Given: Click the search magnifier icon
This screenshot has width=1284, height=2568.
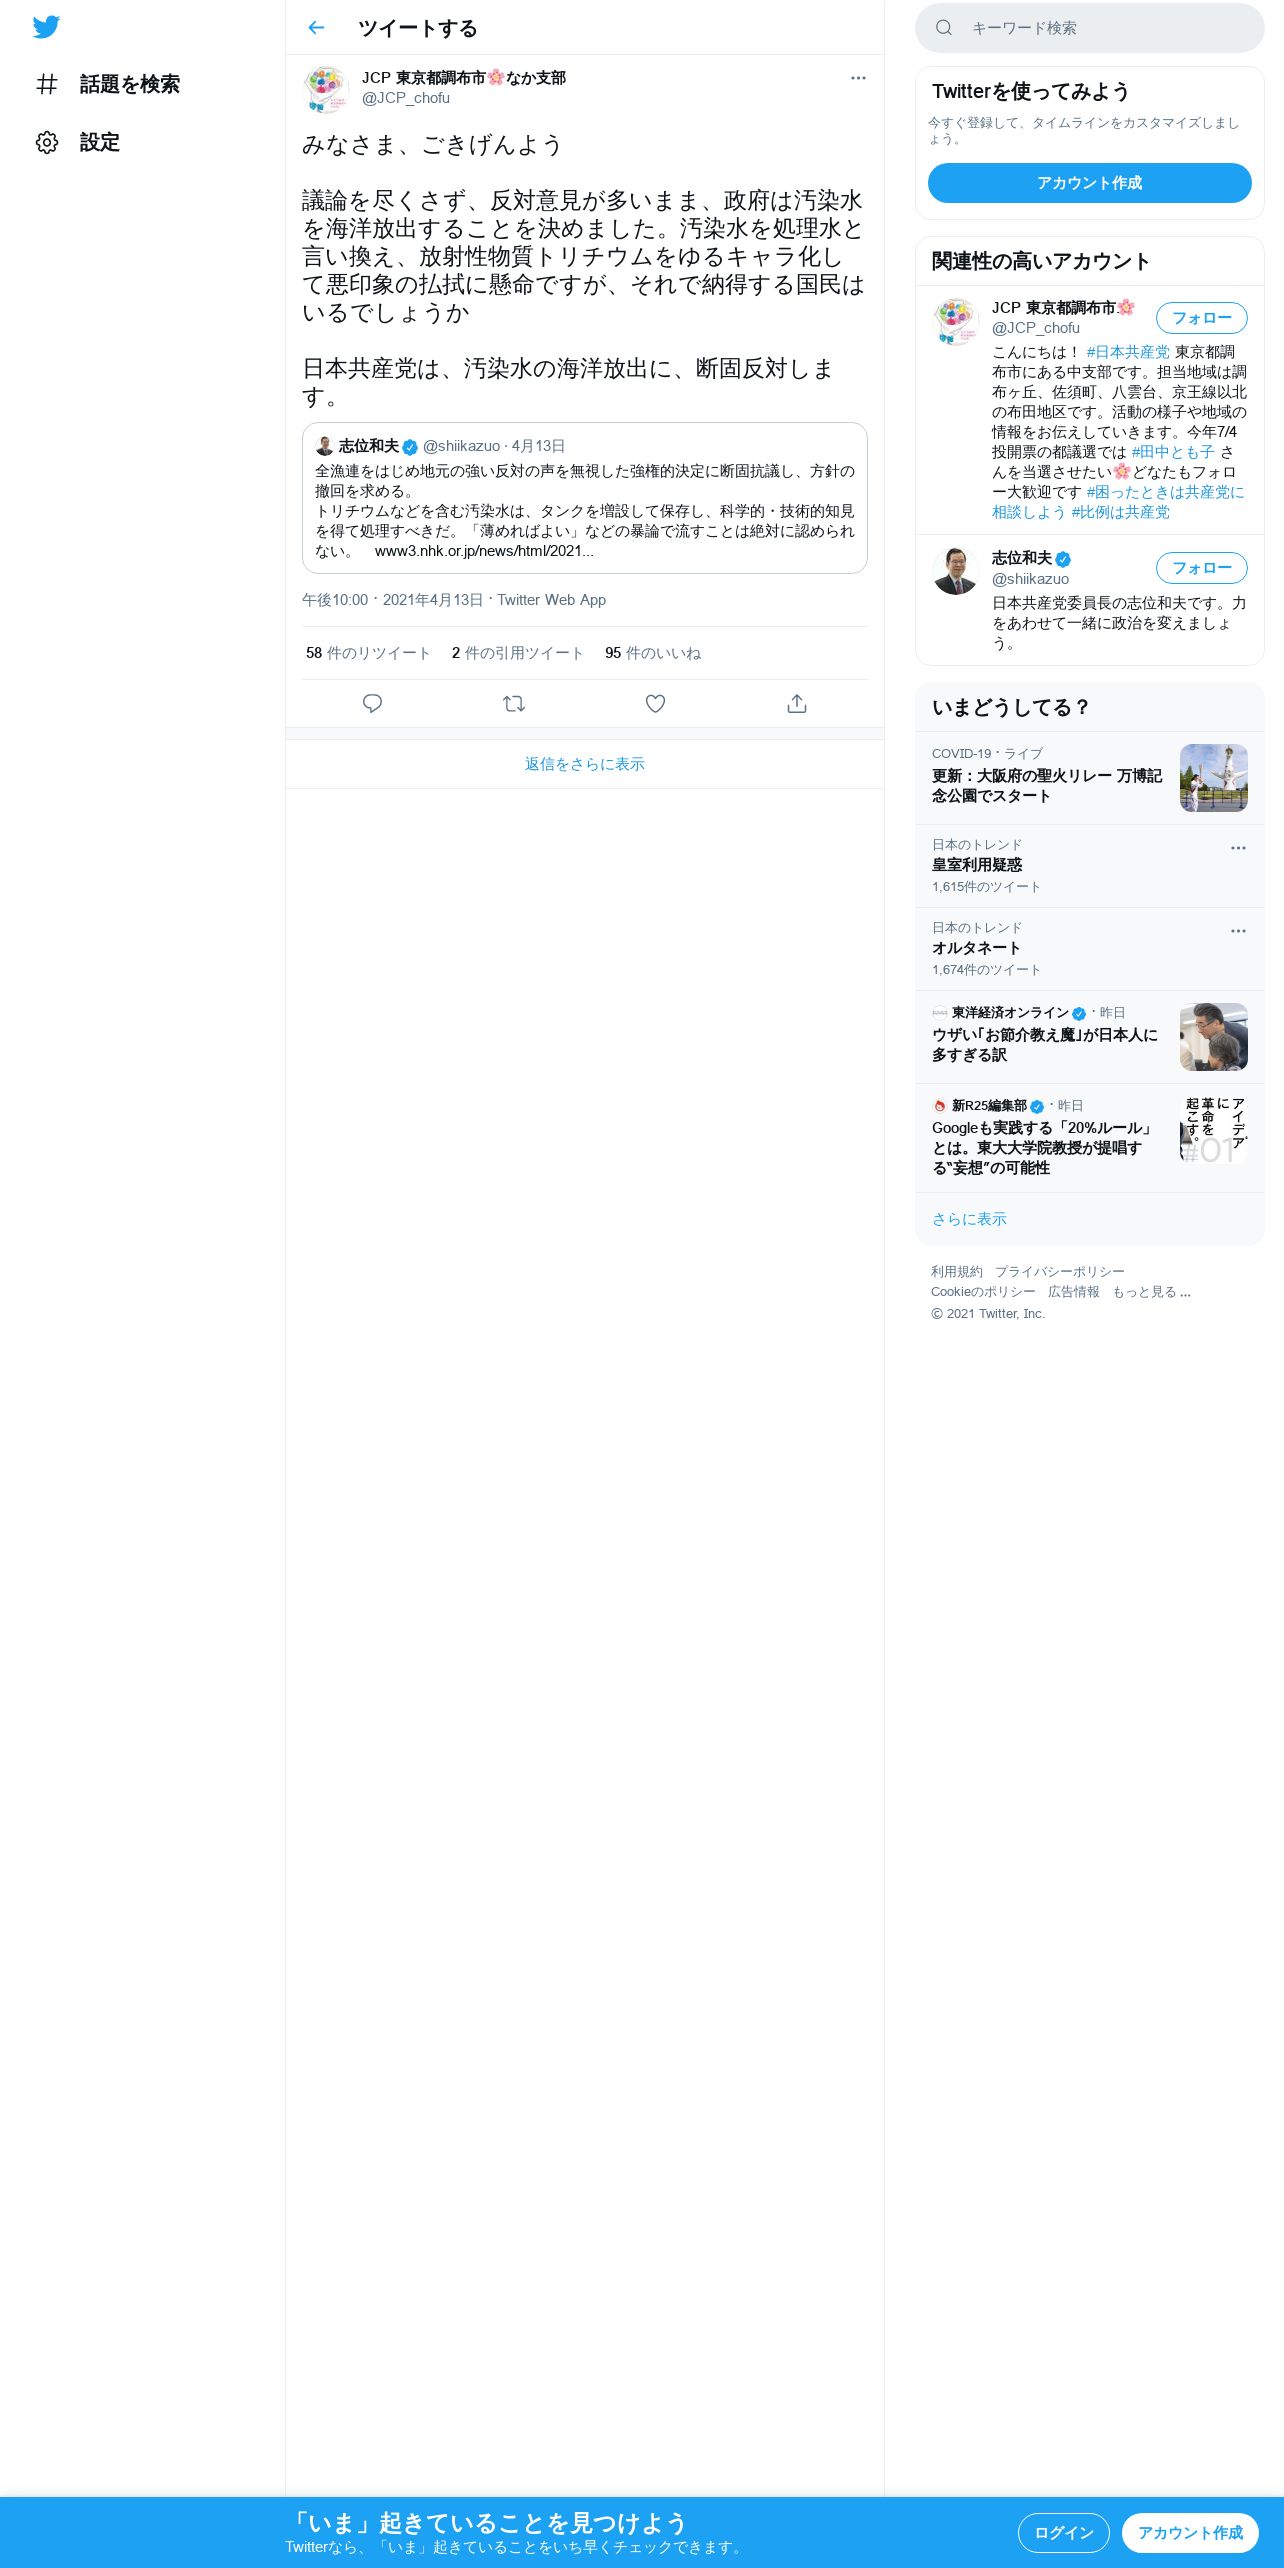Looking at the screenshot, I should coord(943,28).
